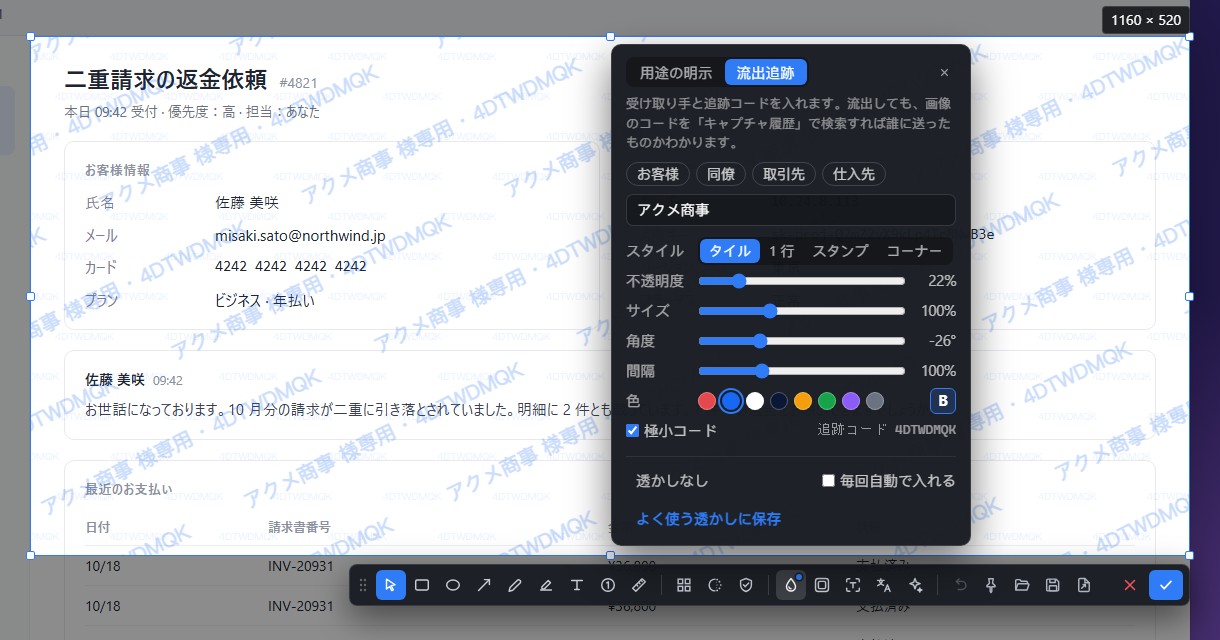The height and width of the screenshot is (640, 1220).
Task: Select the スタンプ watermark style
Action: 840,251
